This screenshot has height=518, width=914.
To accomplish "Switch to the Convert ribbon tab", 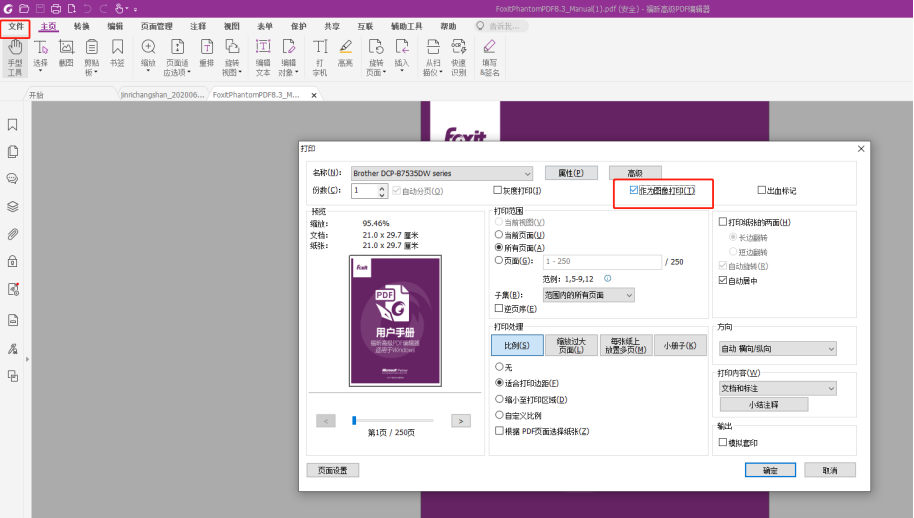I will pos(82,27).
